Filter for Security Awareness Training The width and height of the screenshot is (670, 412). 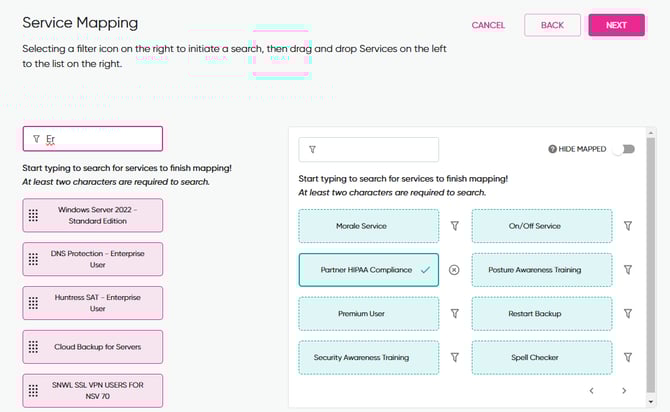pyautogui.click(x=455, y=358)
